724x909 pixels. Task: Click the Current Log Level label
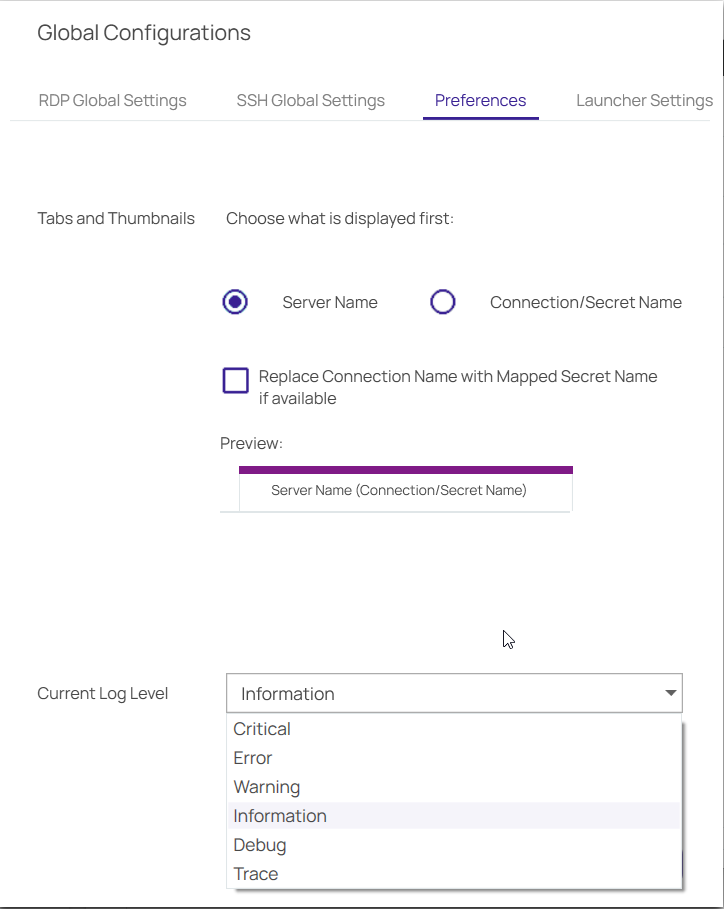coord(103,693)
